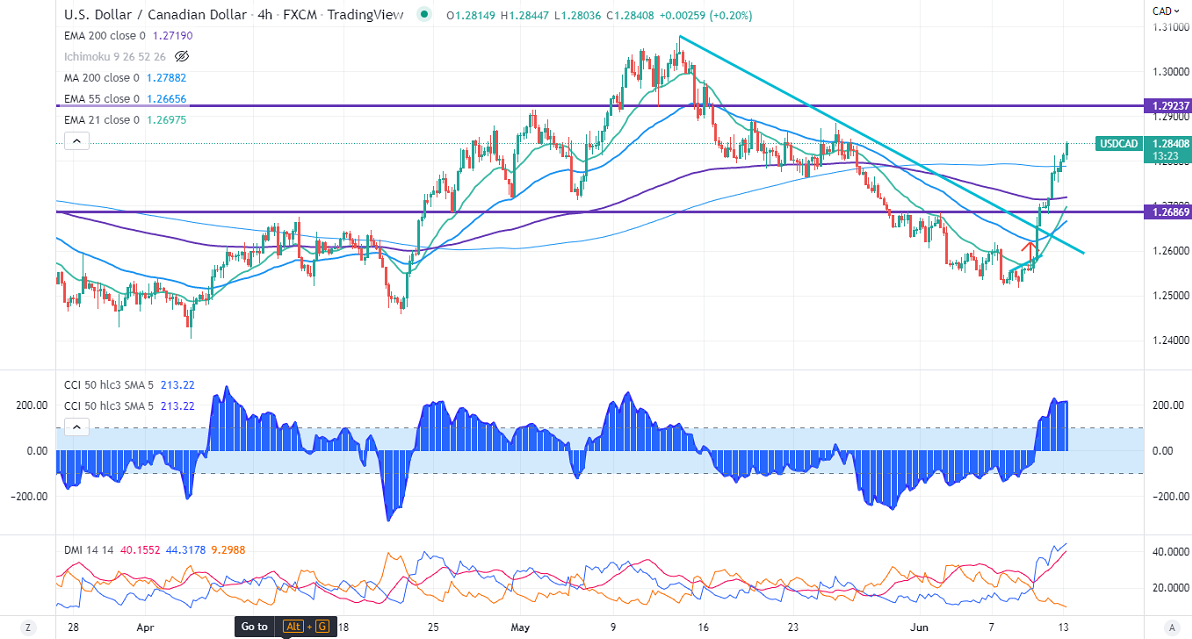The height and width of the screenshot is (639, 1192).
Task: Click the 'Apr' date axis label
Action: click(x=145, y=627)
